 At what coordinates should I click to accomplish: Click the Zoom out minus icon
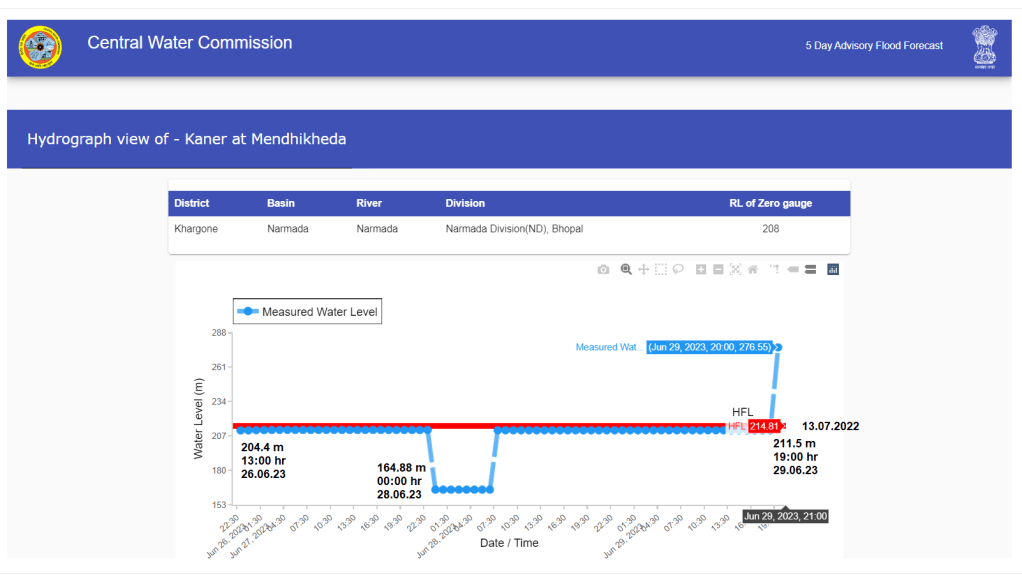[x=718, y=269]
